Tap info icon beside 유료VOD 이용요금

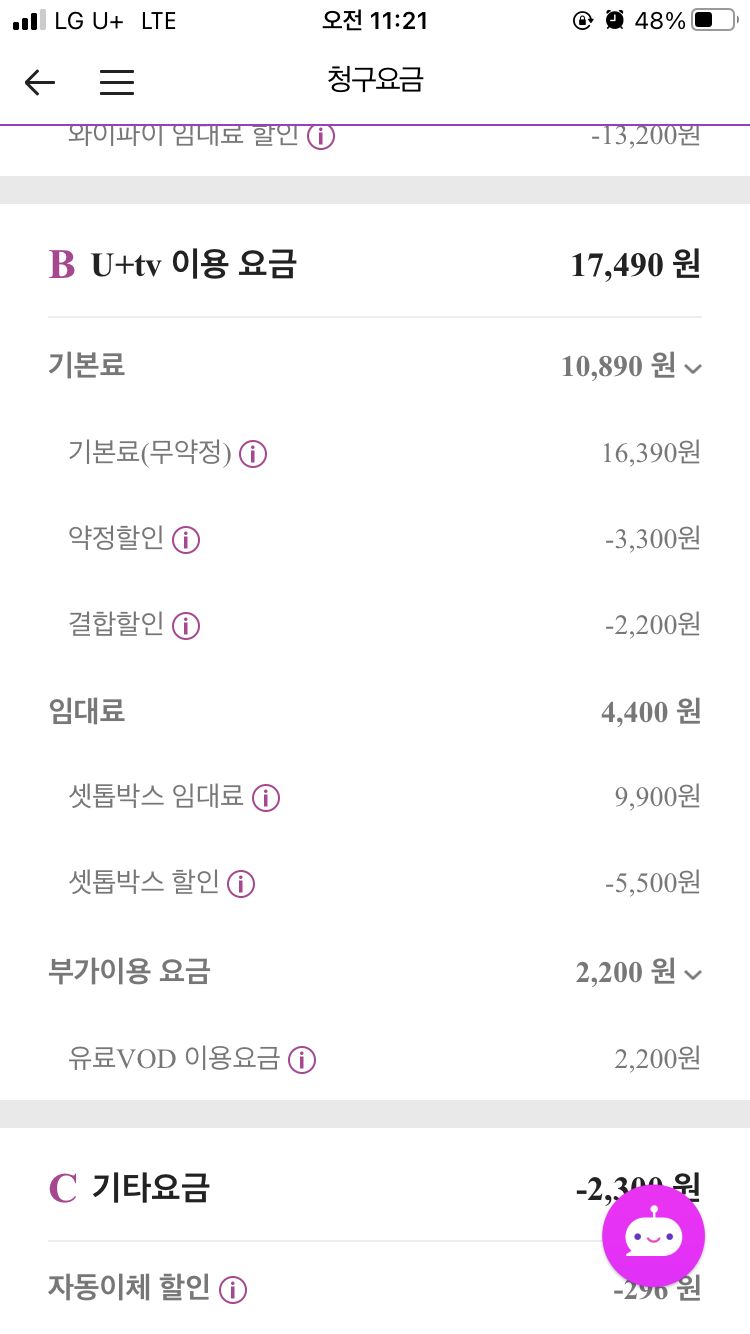click(302, 1060)
